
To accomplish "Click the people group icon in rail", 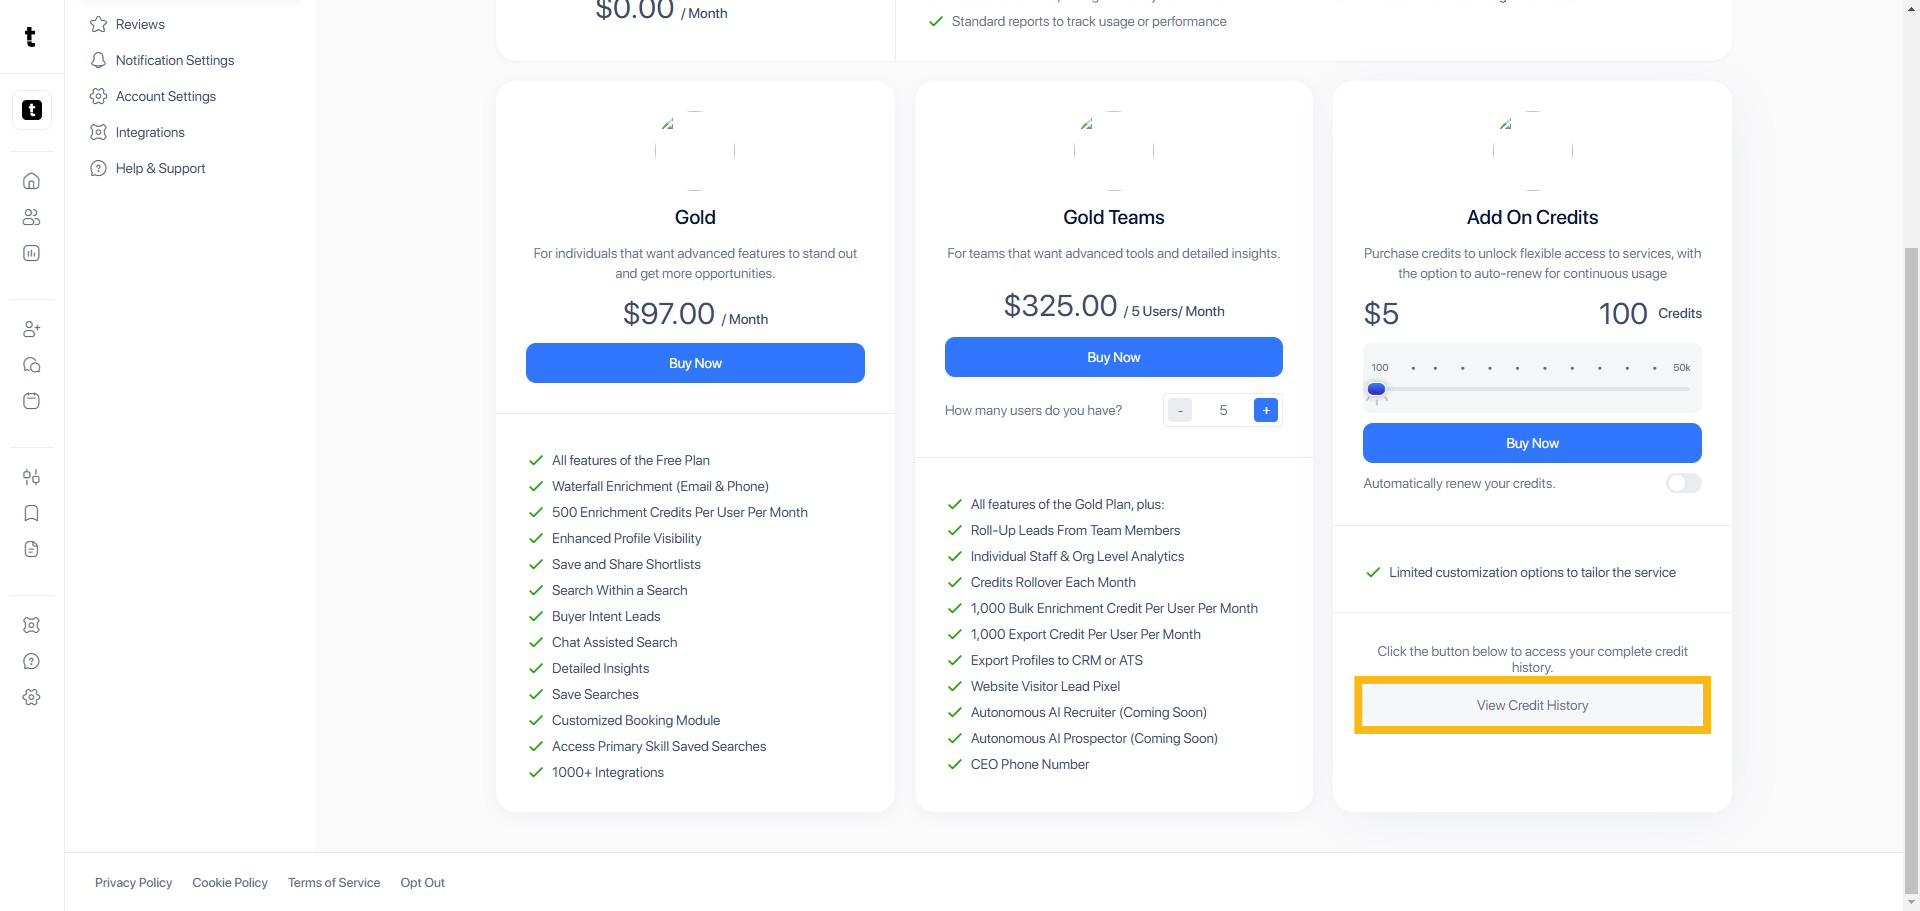I will pyautogui.click(x=31, y=217).
